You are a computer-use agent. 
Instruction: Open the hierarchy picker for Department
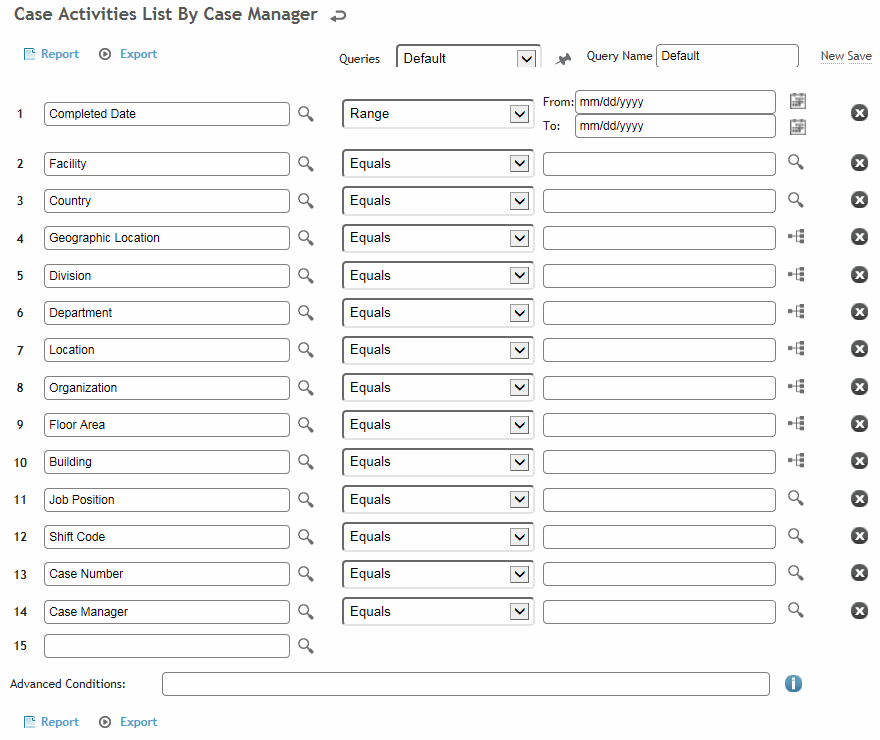[x=796, y=311]
